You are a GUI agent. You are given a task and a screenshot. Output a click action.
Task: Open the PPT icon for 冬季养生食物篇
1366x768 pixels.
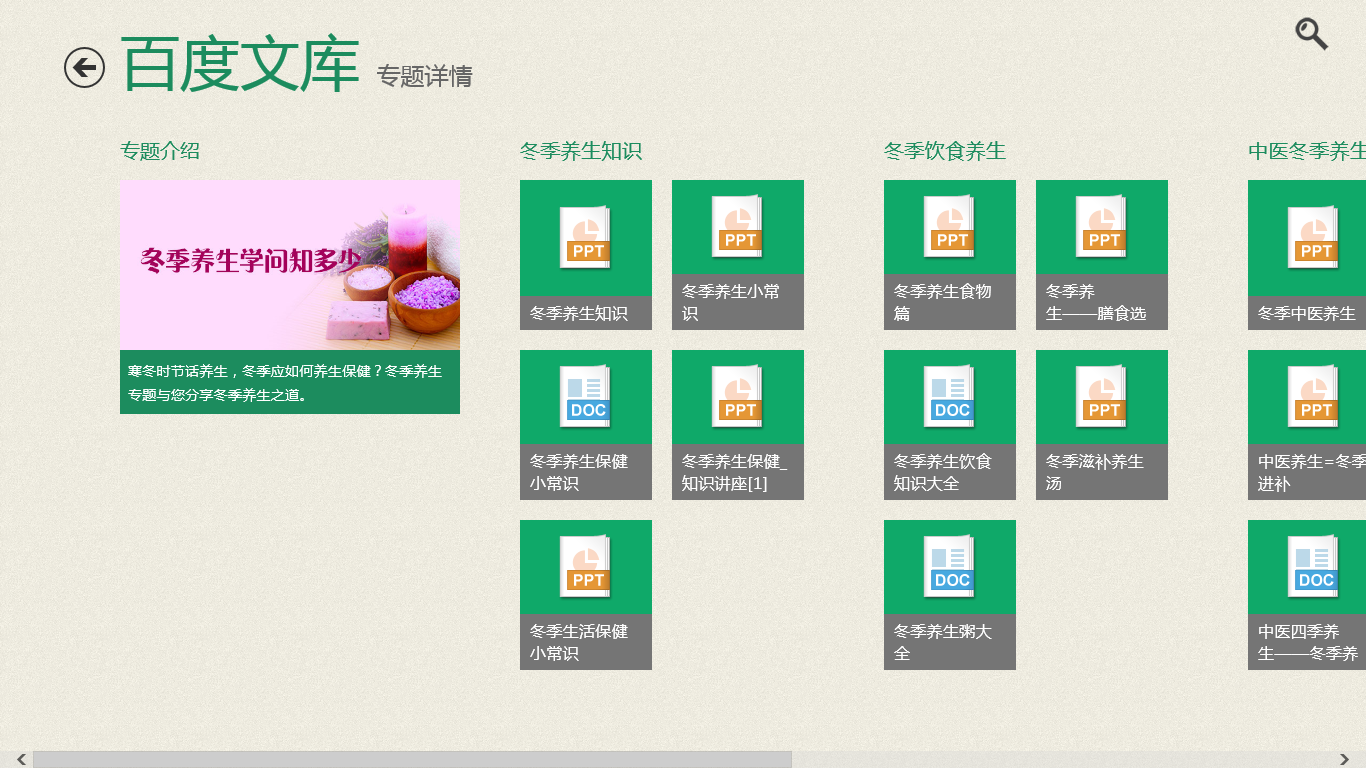pos(950,227)
